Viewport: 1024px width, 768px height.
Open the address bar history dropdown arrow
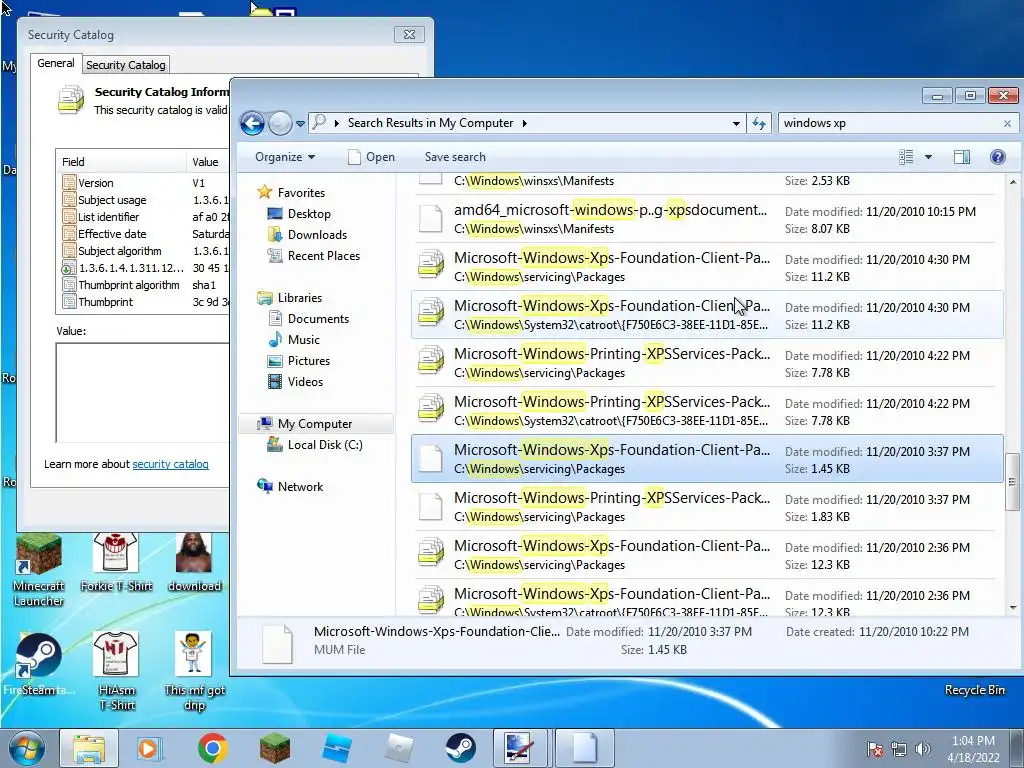pyautogui.click(x=736, y=123)
